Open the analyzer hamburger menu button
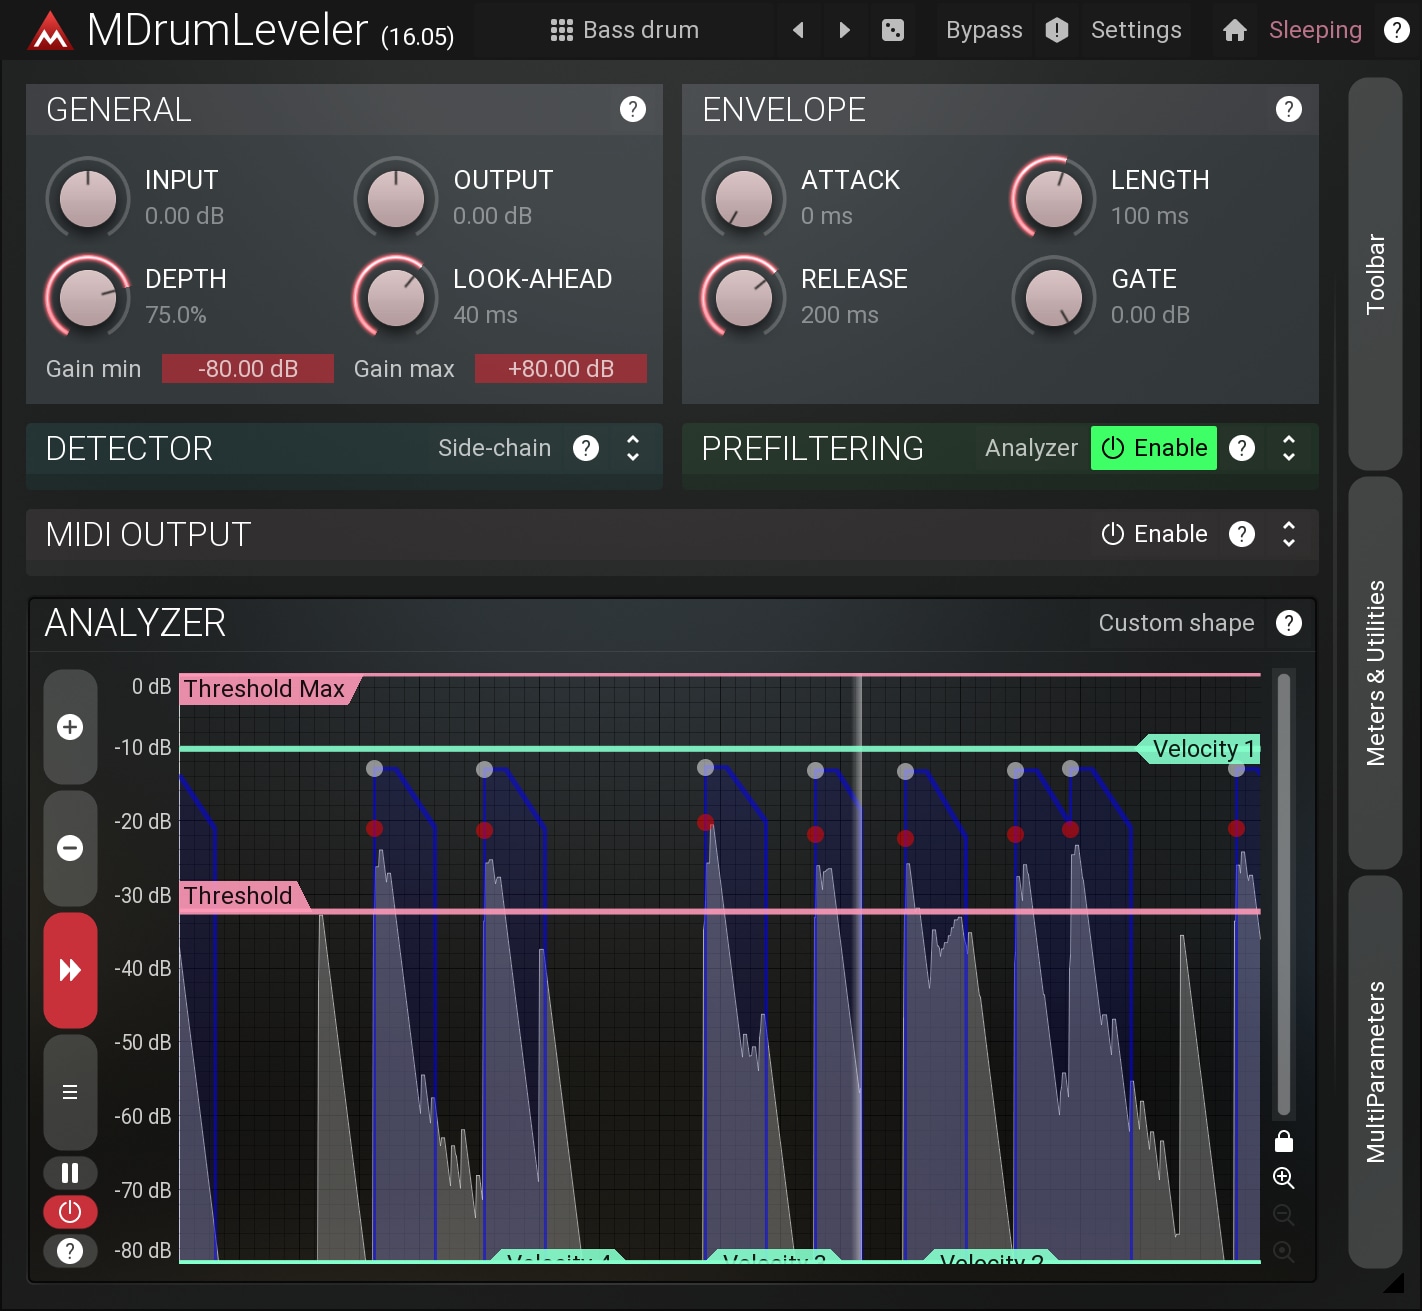Screen dimensions: 1422x1311 coord(70,1092)
